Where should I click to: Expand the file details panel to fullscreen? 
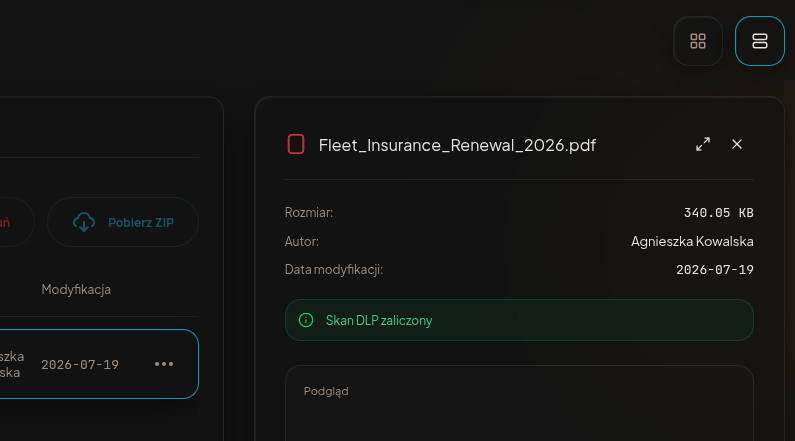[x=703, y=144]
